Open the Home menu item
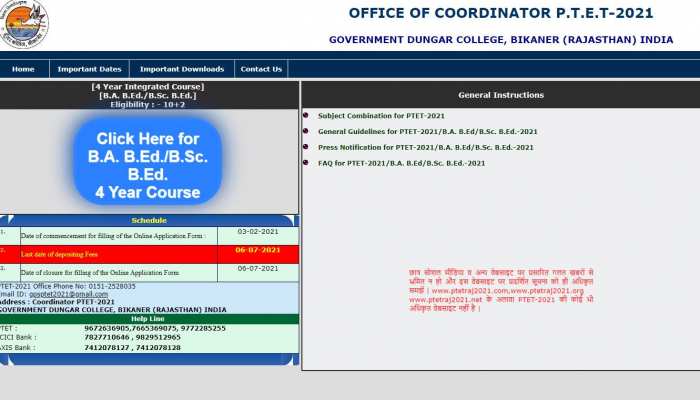This screenshot has width=700, height=400. (x=23, y=69)
